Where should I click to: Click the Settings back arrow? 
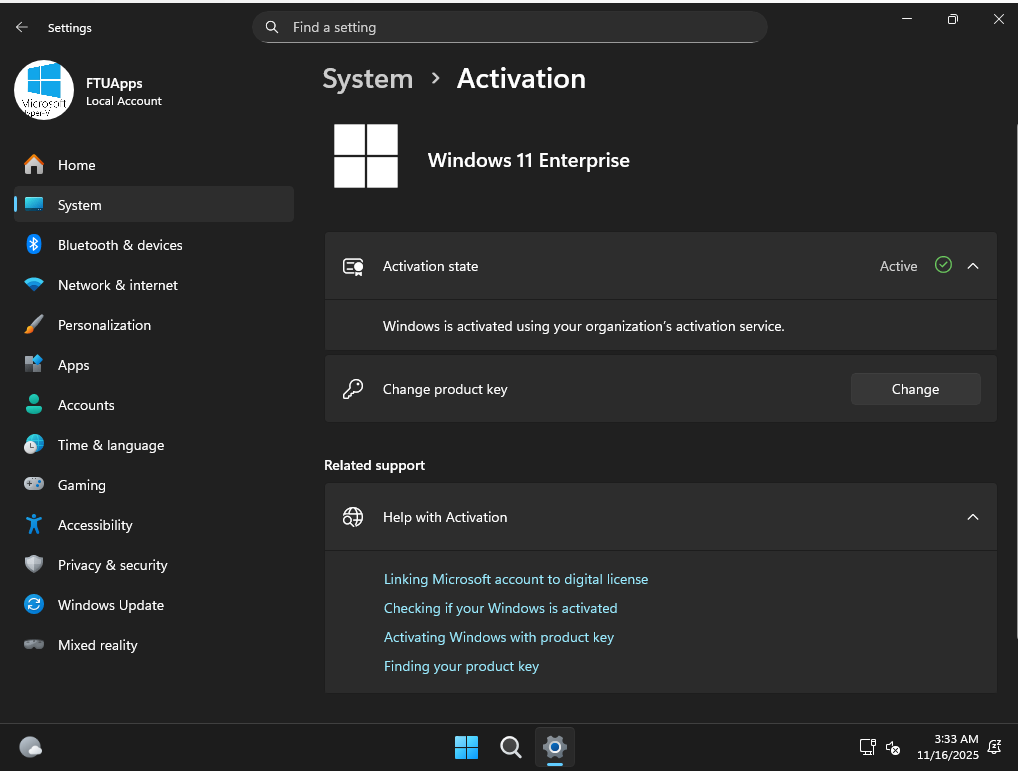click(x=22, y=28)
